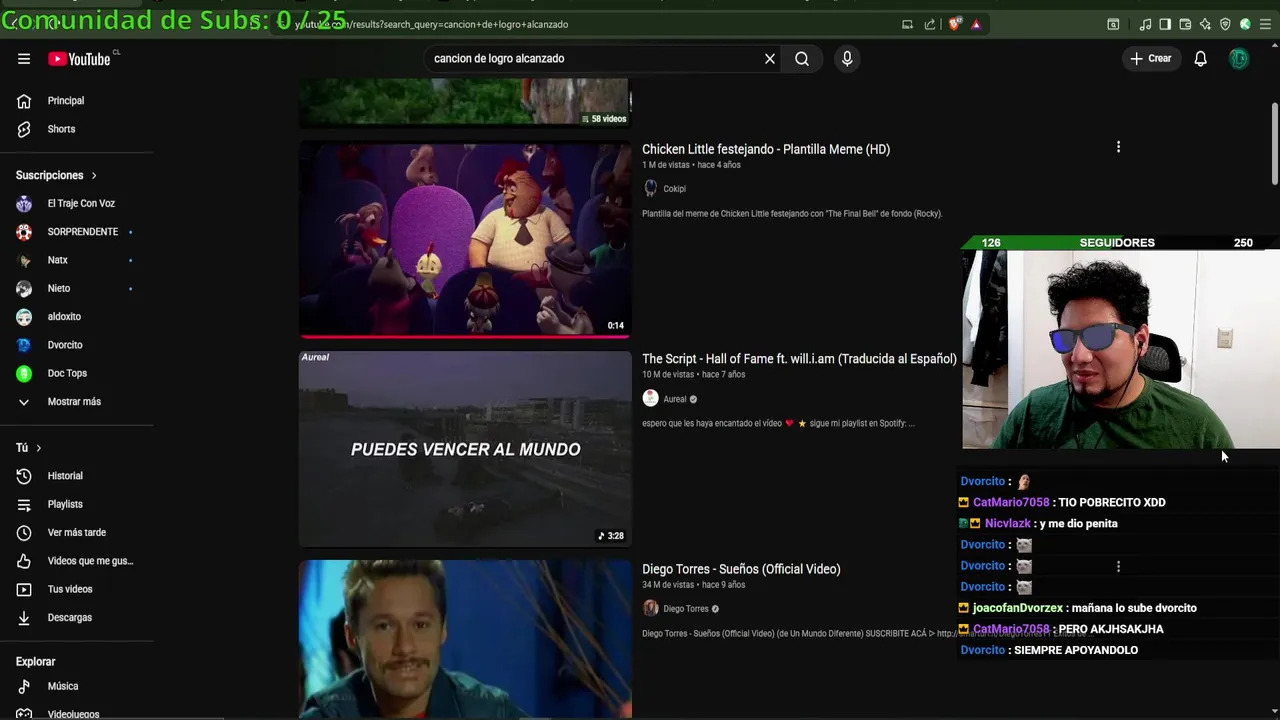This screenshot has height=720, width=1280.
Task: Click the three-dot options in chat overlay
Action: click(1118, 566)
